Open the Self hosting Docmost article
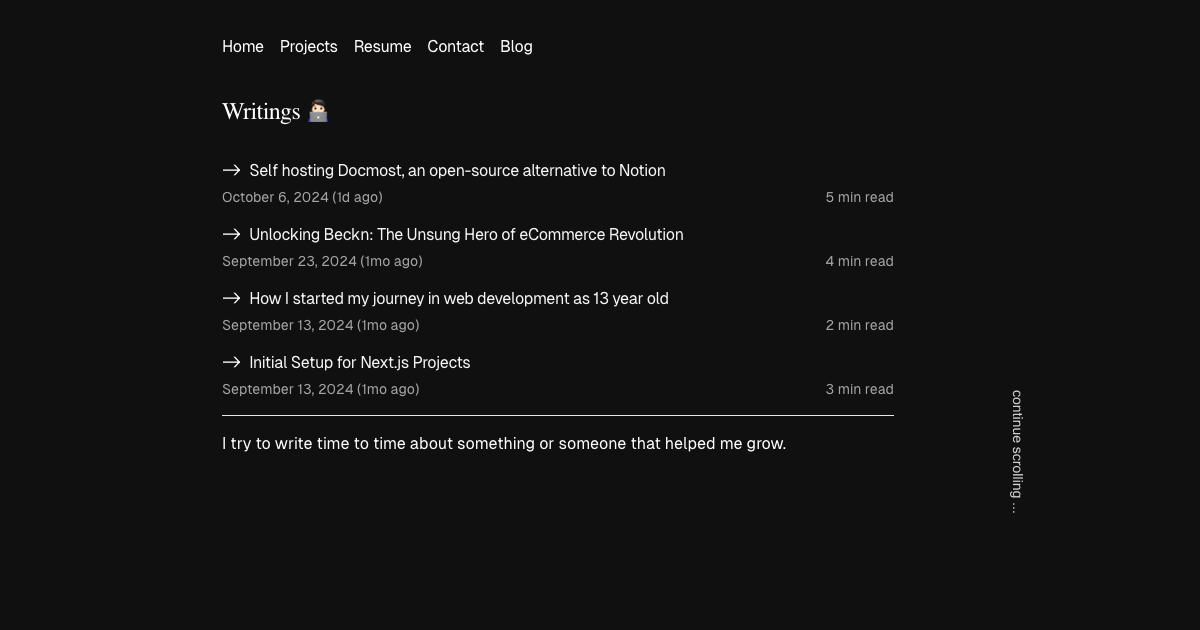The height and width of the screenshot is (630, 1200). 457,171
